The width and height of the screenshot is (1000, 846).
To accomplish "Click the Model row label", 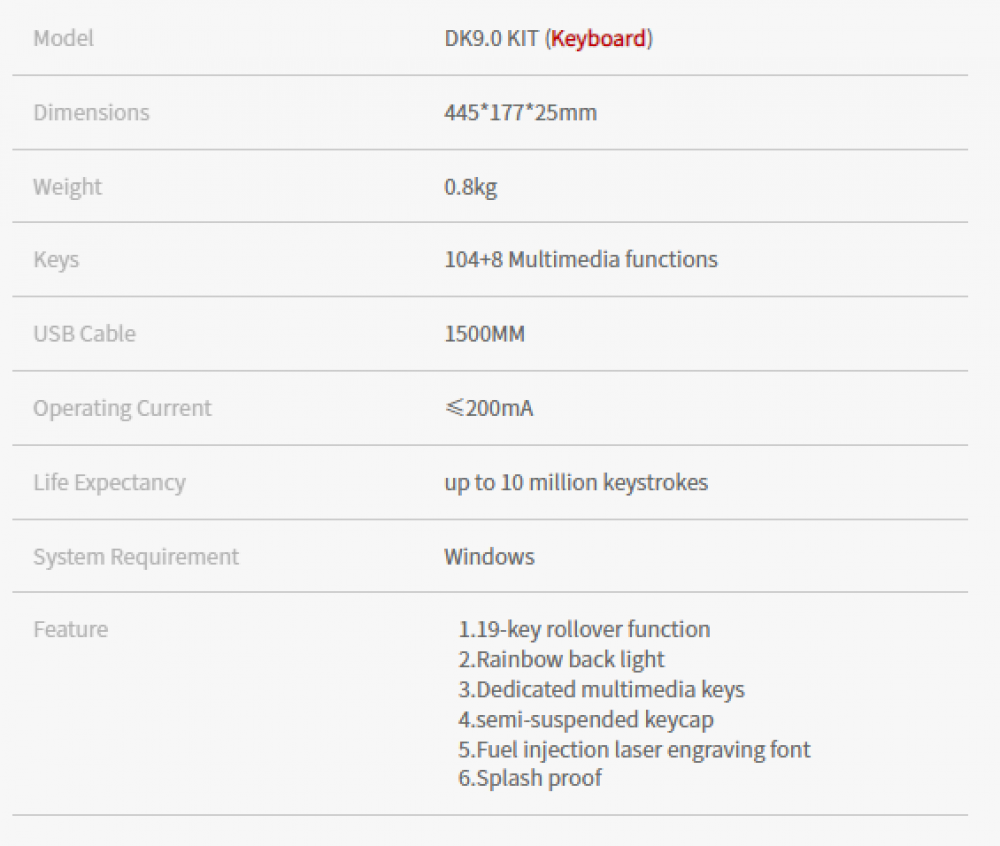I will [x=63, y=39].
